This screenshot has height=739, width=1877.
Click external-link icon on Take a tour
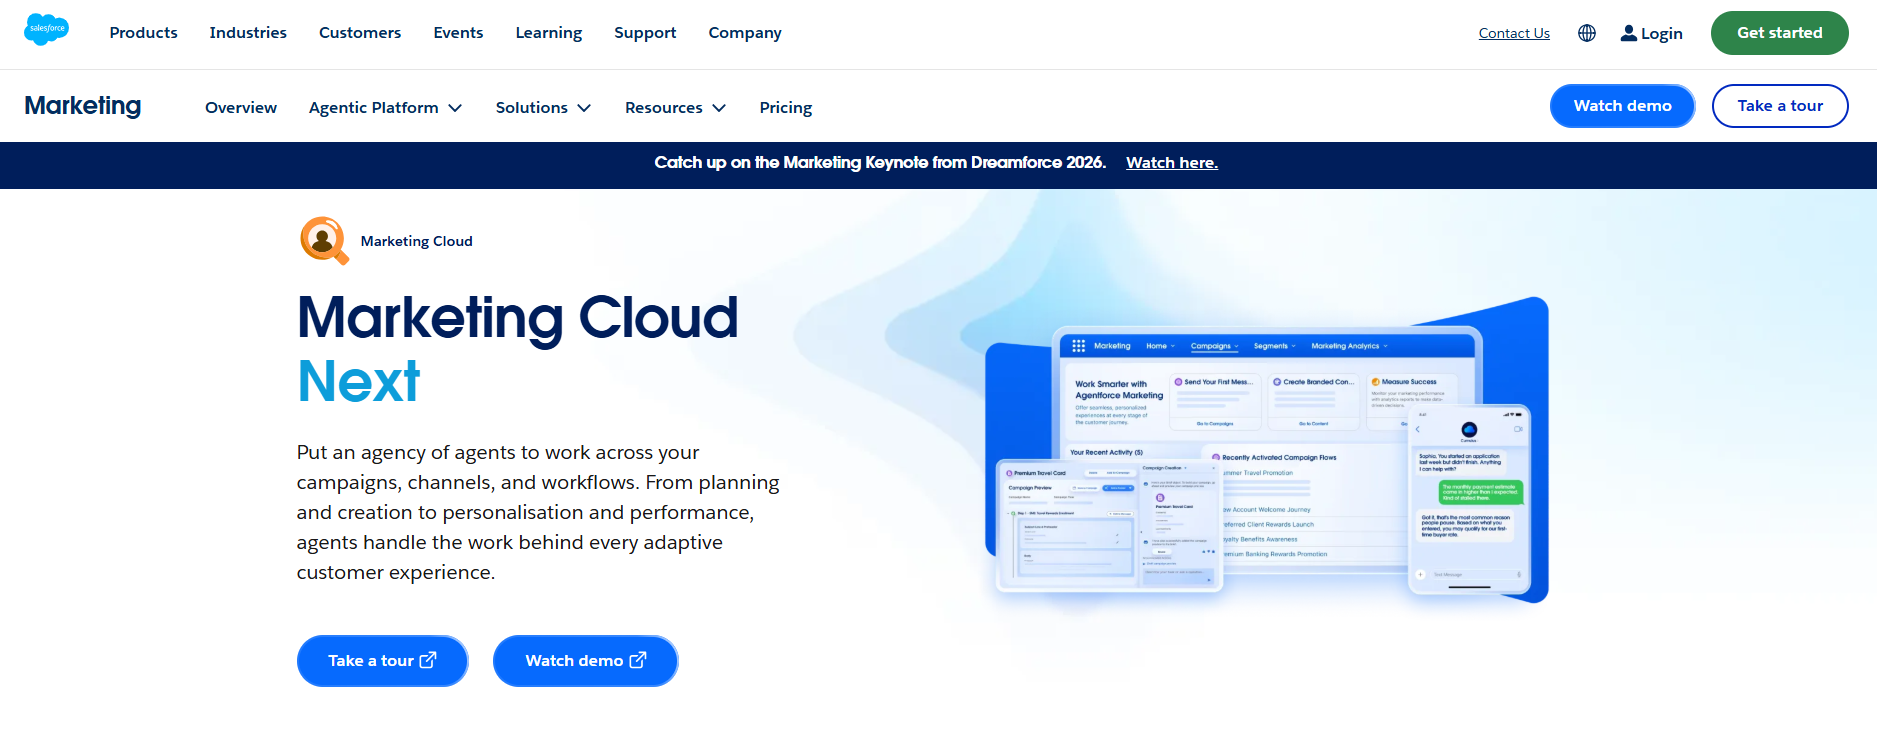pos(428,660)
